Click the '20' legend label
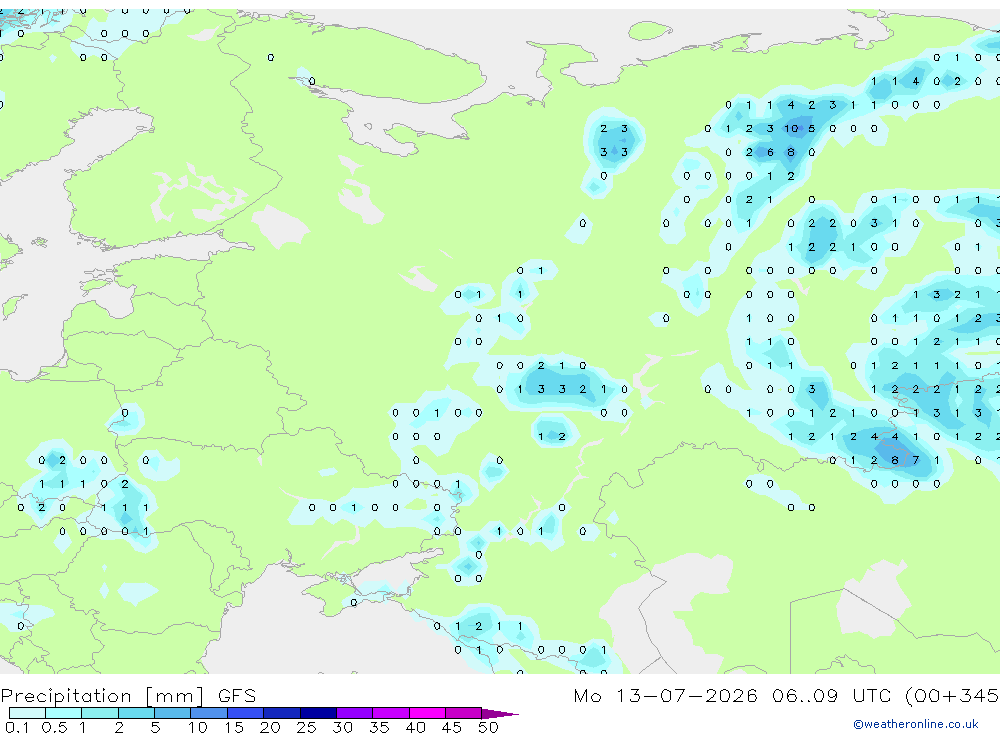Image resolution: width=1000 pixels, height=733 pixels. (270, 727)
